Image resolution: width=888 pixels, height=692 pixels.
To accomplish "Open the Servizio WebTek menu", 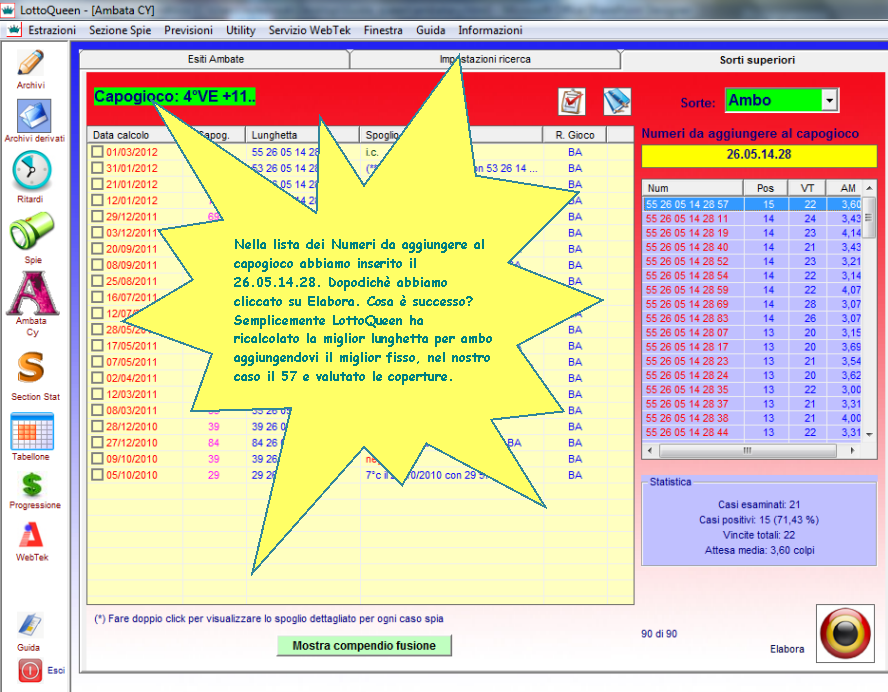I will [310, 31].
